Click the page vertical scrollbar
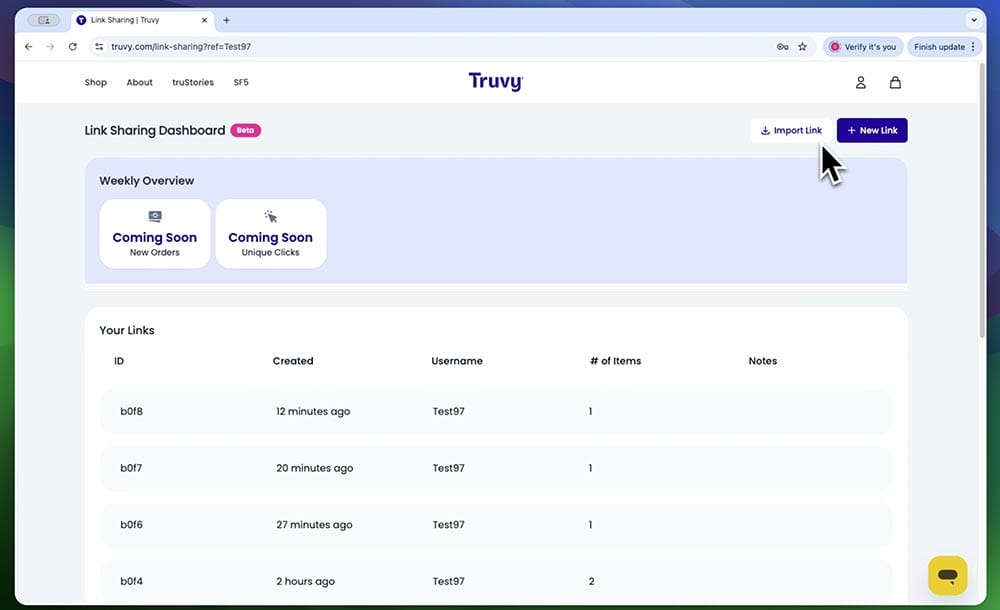The height and width of the screenshot is (610, 1000). click(982, 201)
